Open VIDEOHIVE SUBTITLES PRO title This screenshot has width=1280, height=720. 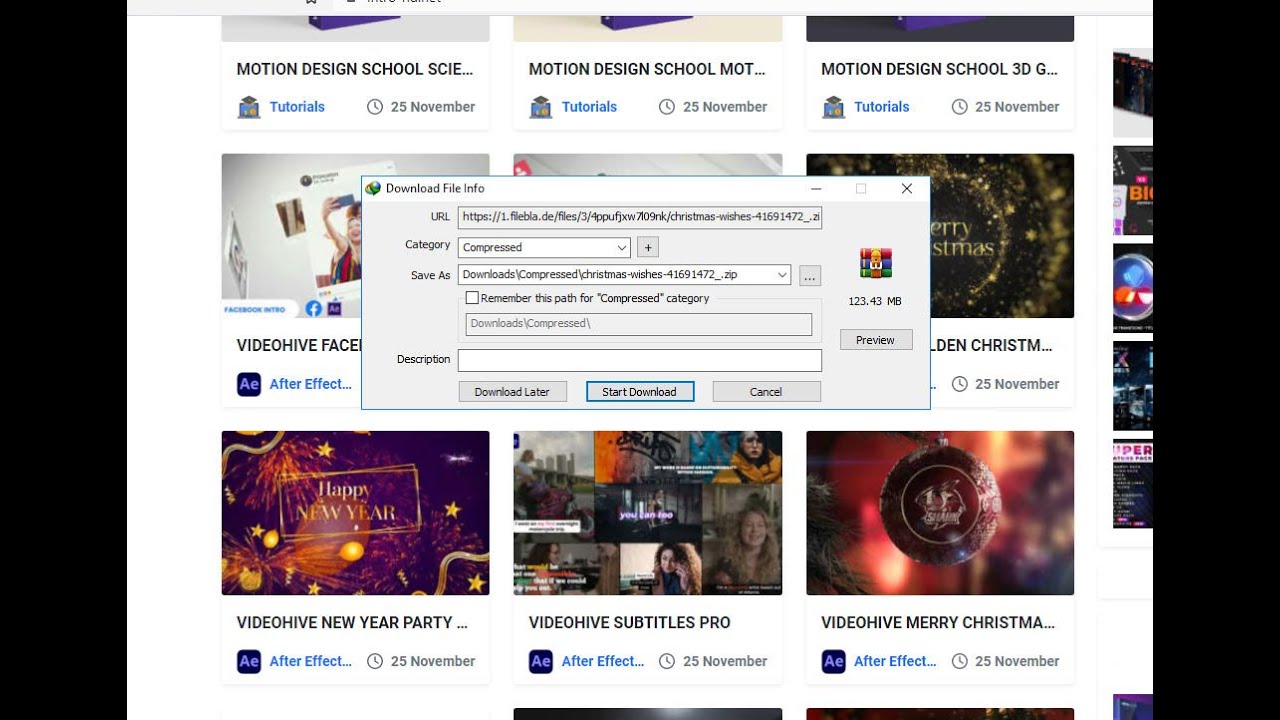click(x=629, y=623)
